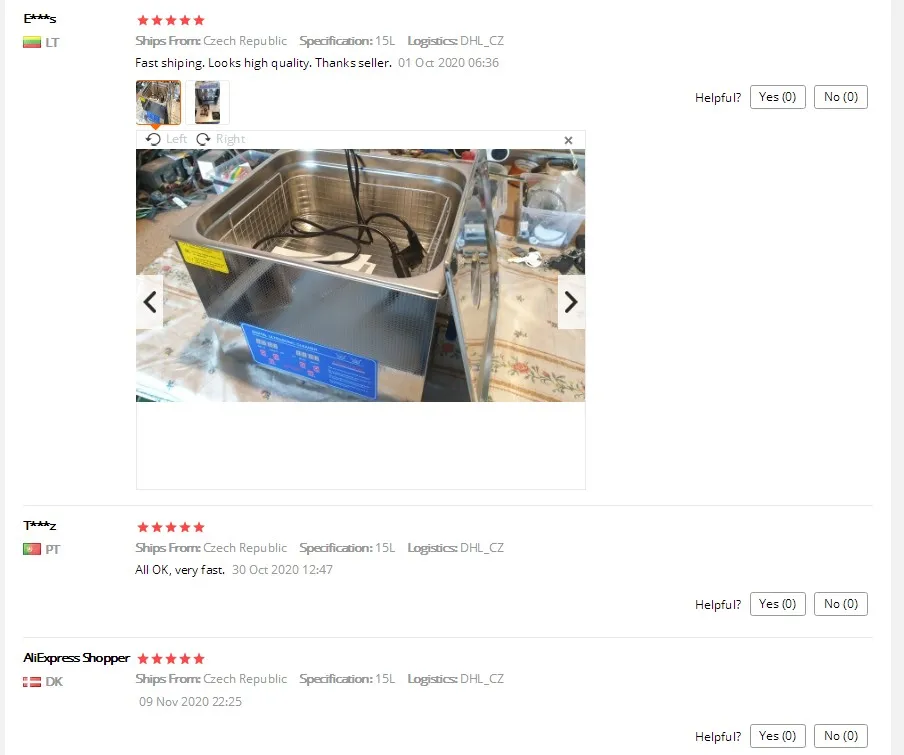Advance to the next review photo arrow

(x=571, y=302)
